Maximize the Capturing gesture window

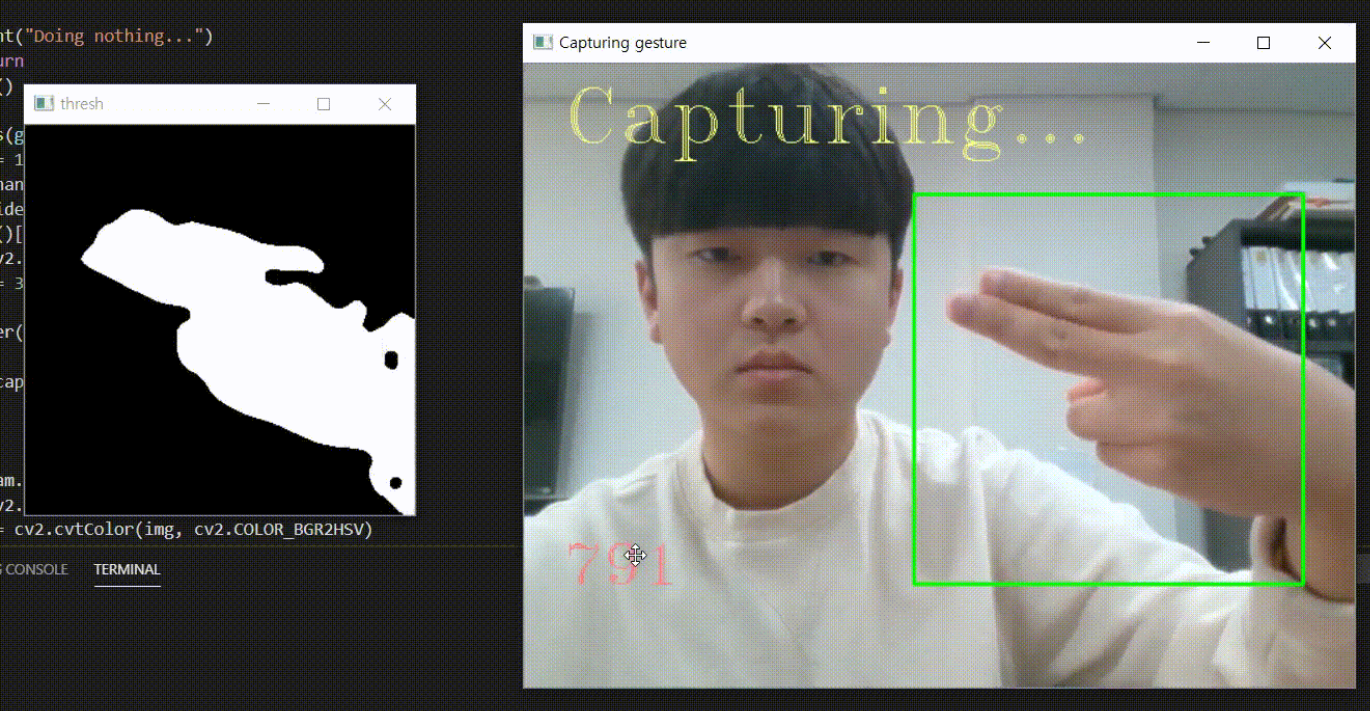click(1263, 42)
